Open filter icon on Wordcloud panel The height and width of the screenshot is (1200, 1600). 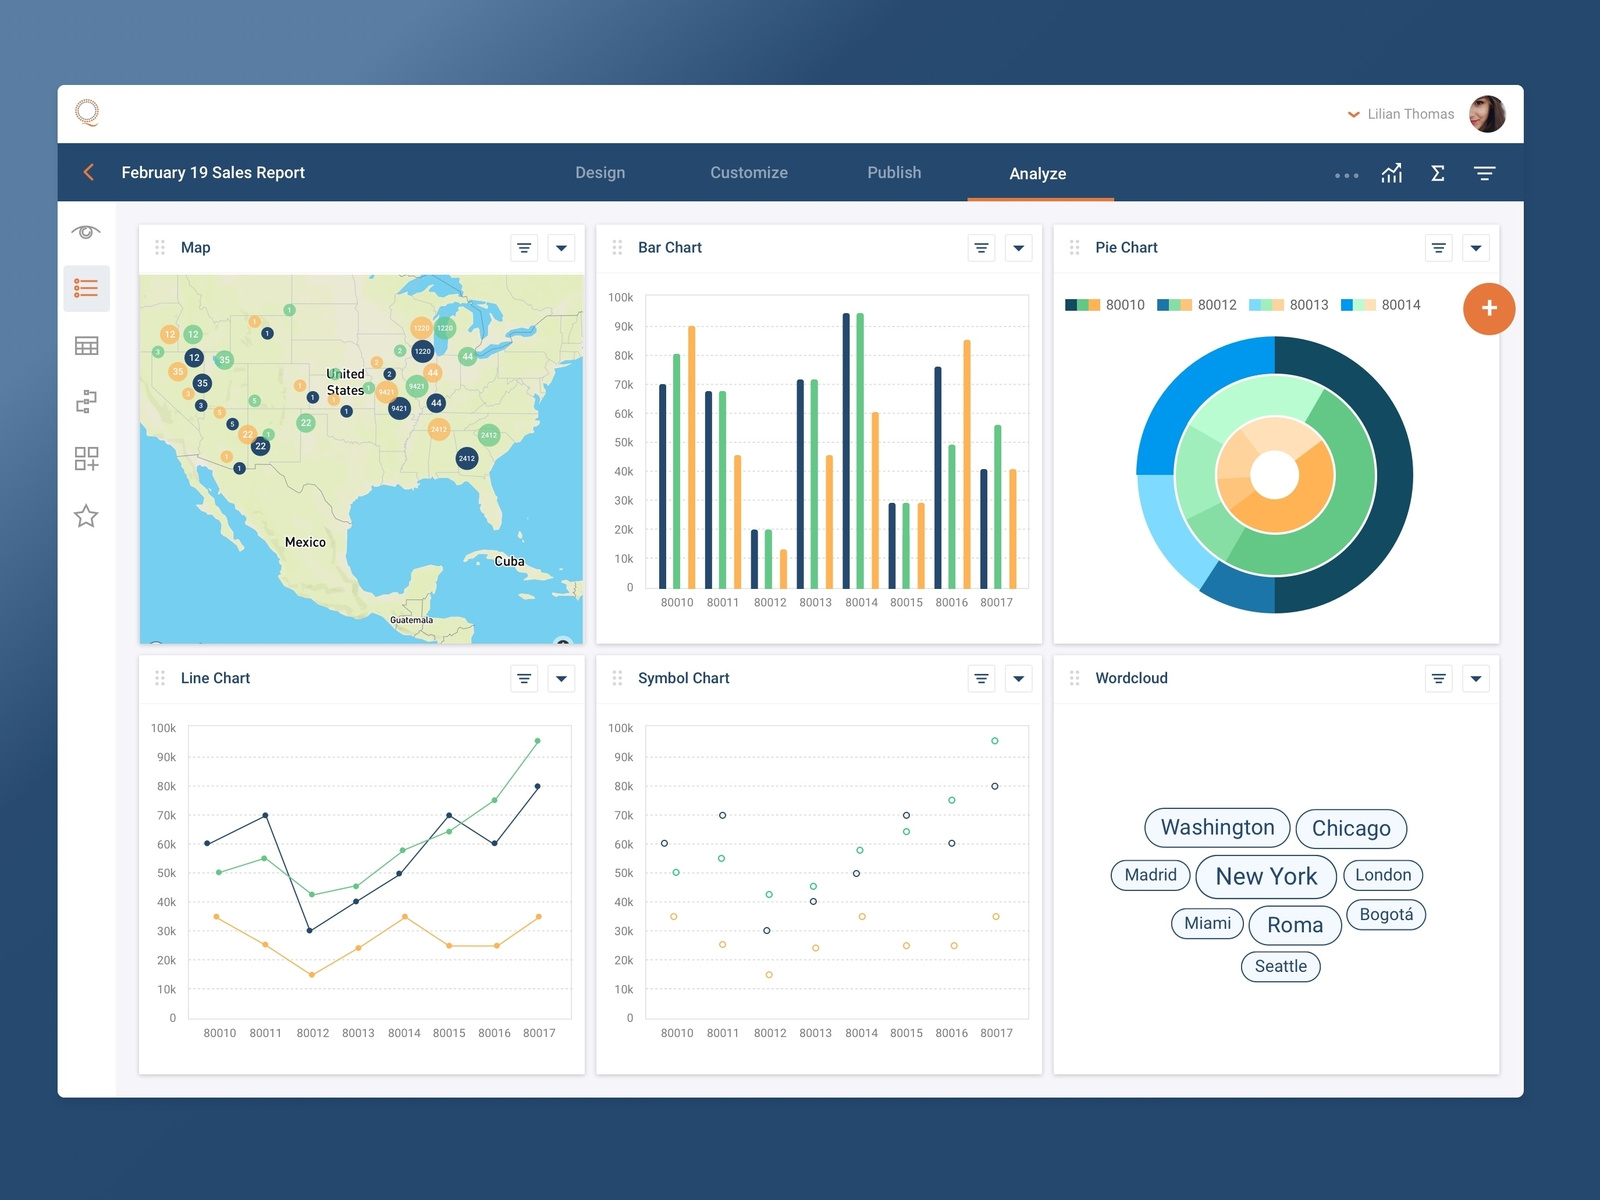click(x=1438, y=679)
